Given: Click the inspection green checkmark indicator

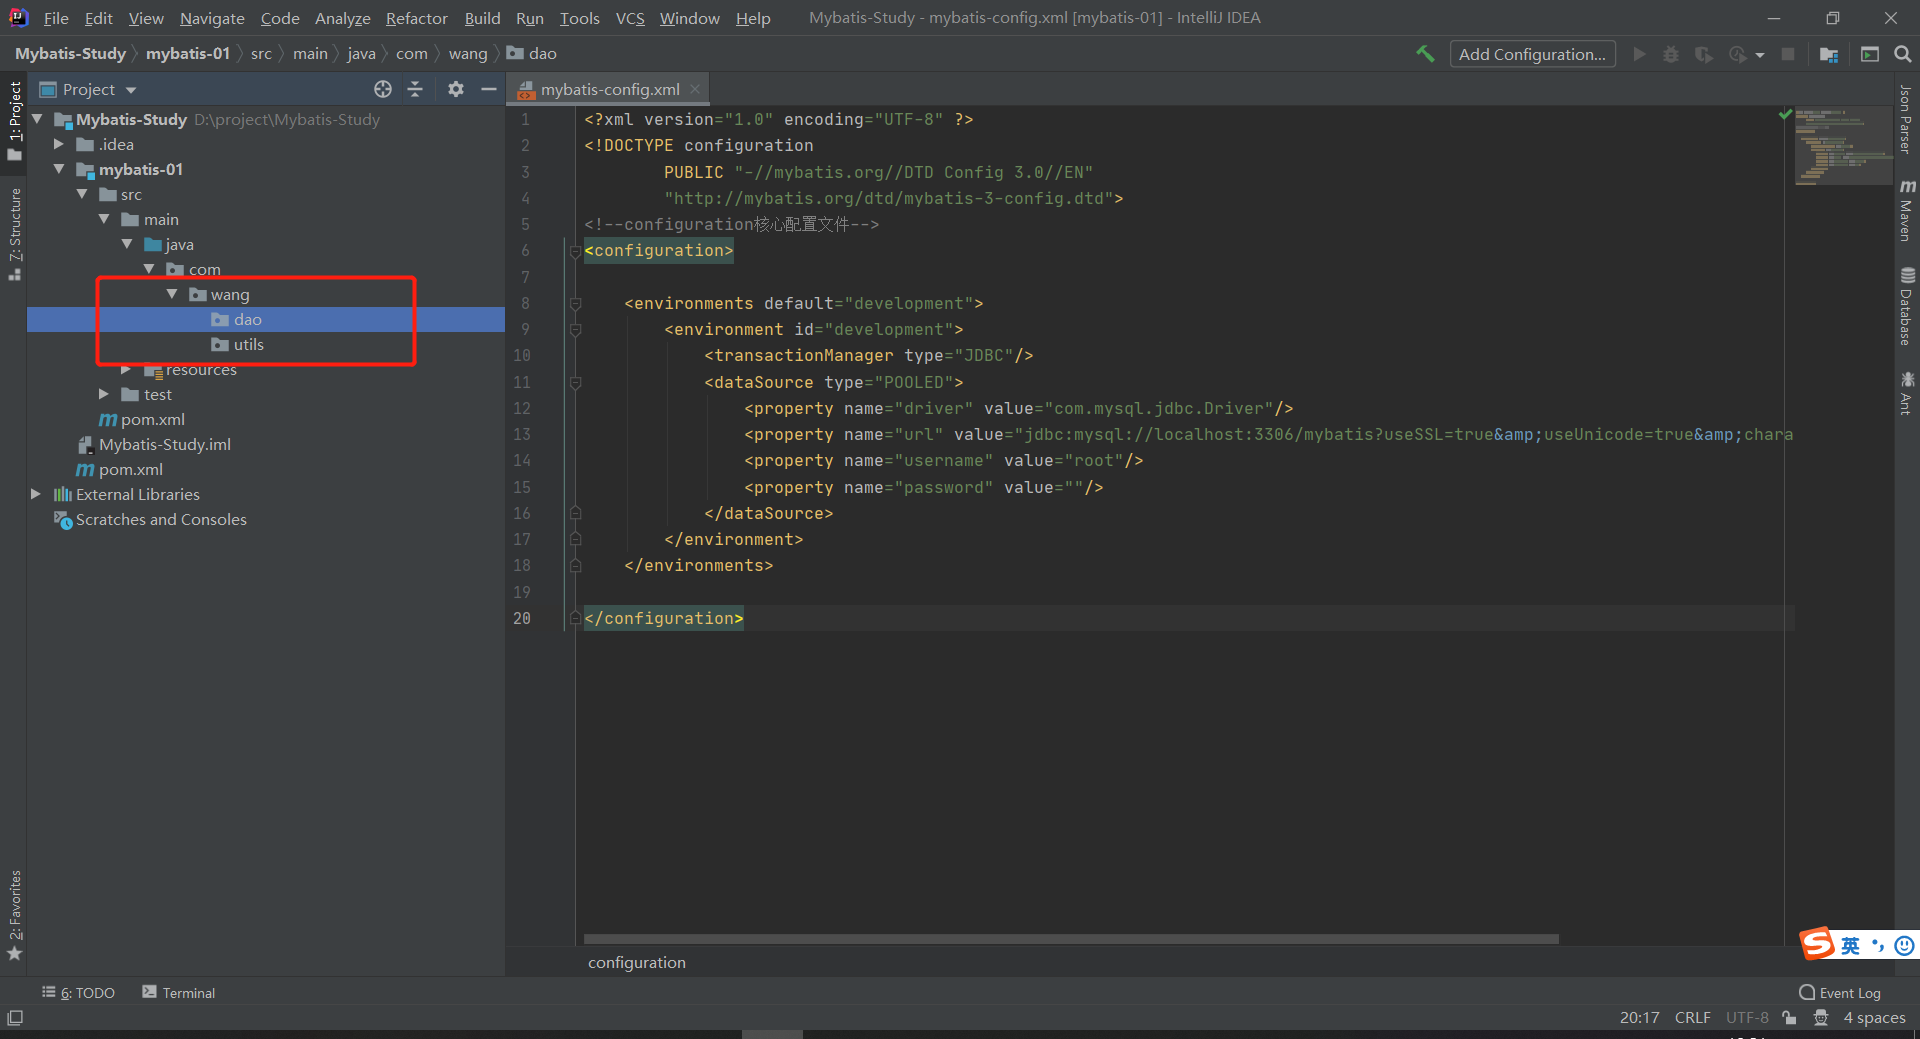Looking at the screenshot, I should pos(1785,115).
